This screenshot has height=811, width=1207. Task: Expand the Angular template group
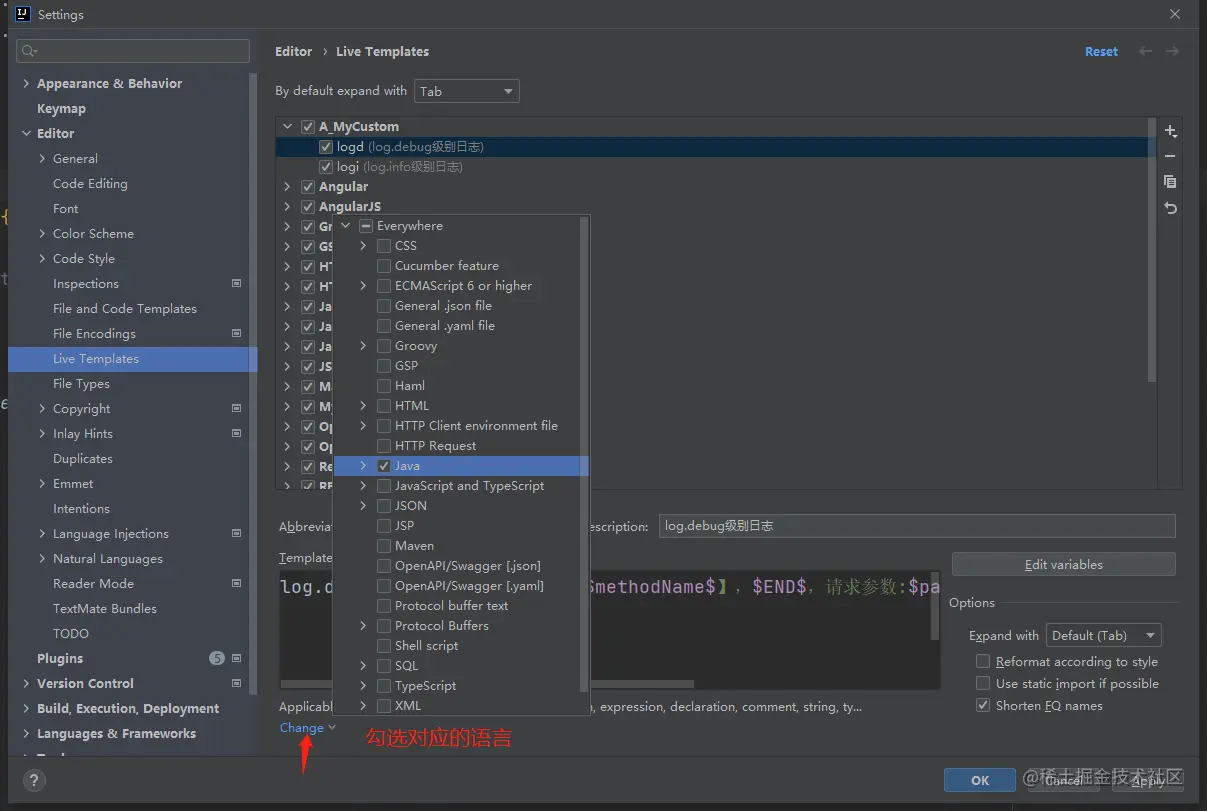(288, 187)
